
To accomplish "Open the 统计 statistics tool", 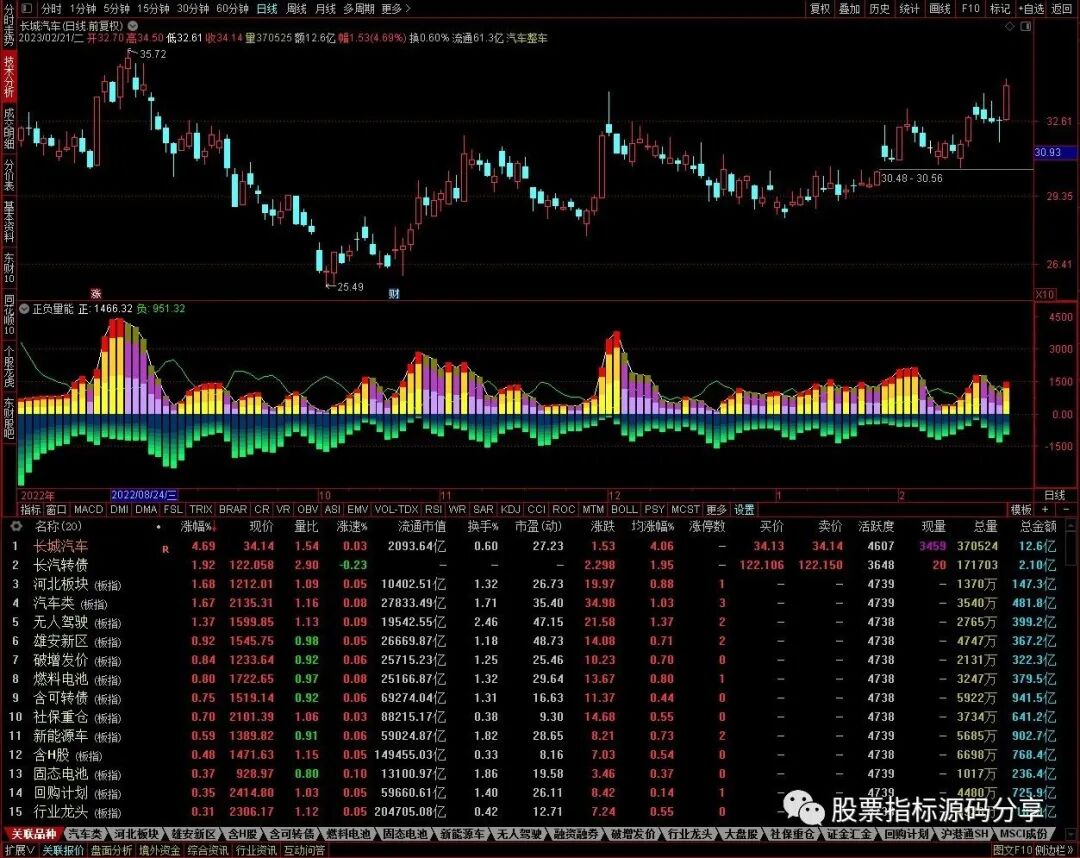I will coord(909,8).
